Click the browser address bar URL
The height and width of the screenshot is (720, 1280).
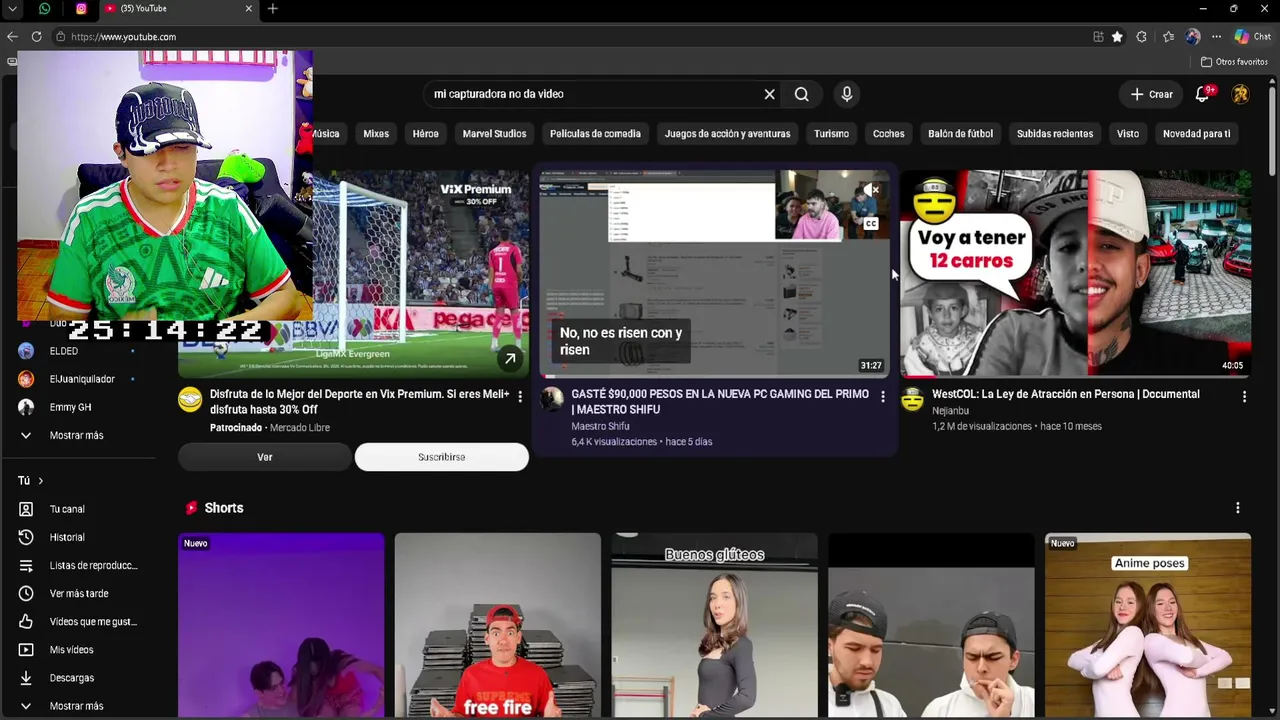[123, 37]
